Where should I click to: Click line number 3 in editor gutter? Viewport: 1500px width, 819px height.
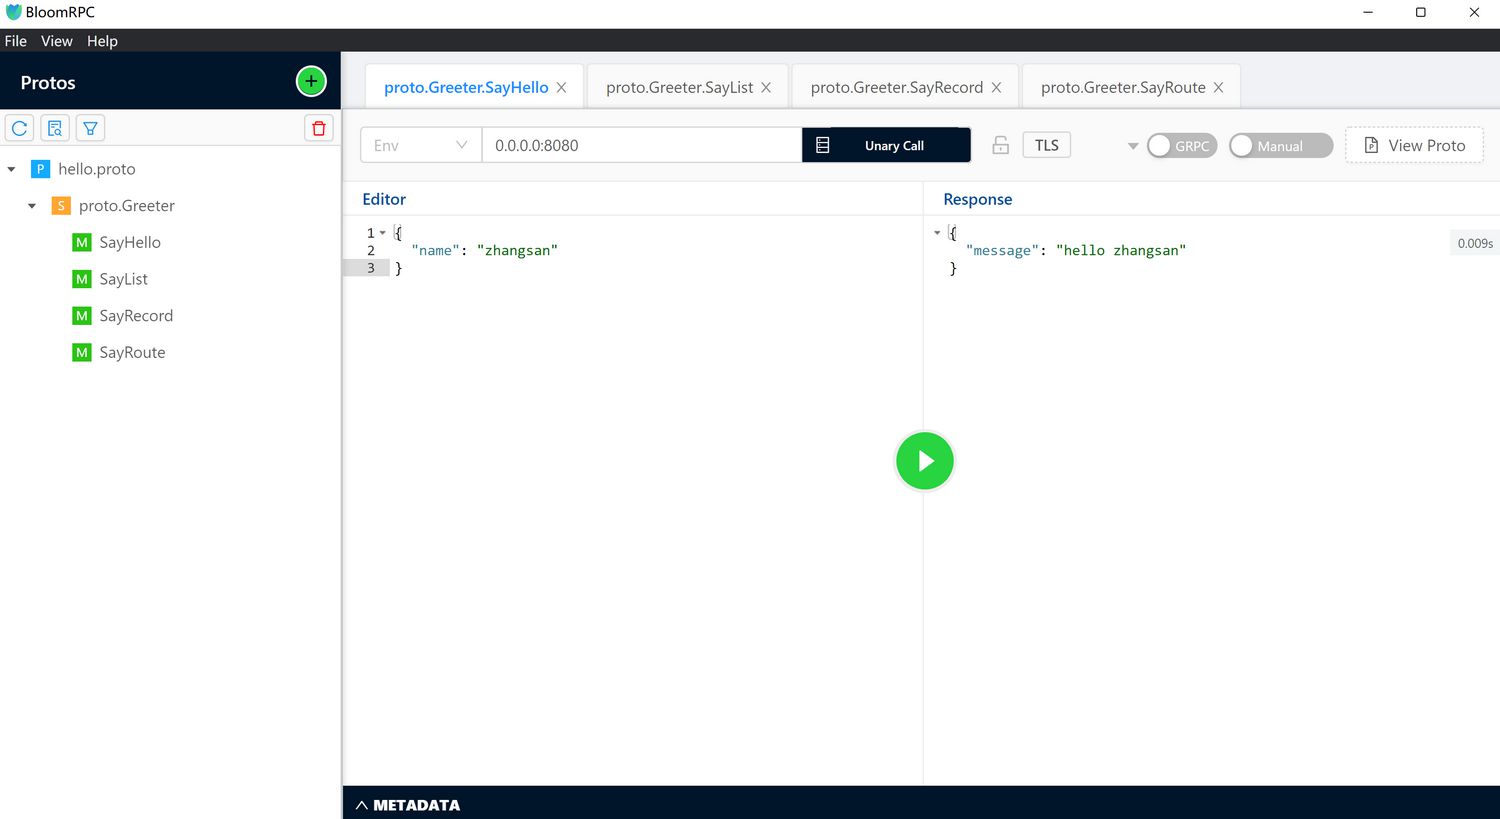(371, 268)
